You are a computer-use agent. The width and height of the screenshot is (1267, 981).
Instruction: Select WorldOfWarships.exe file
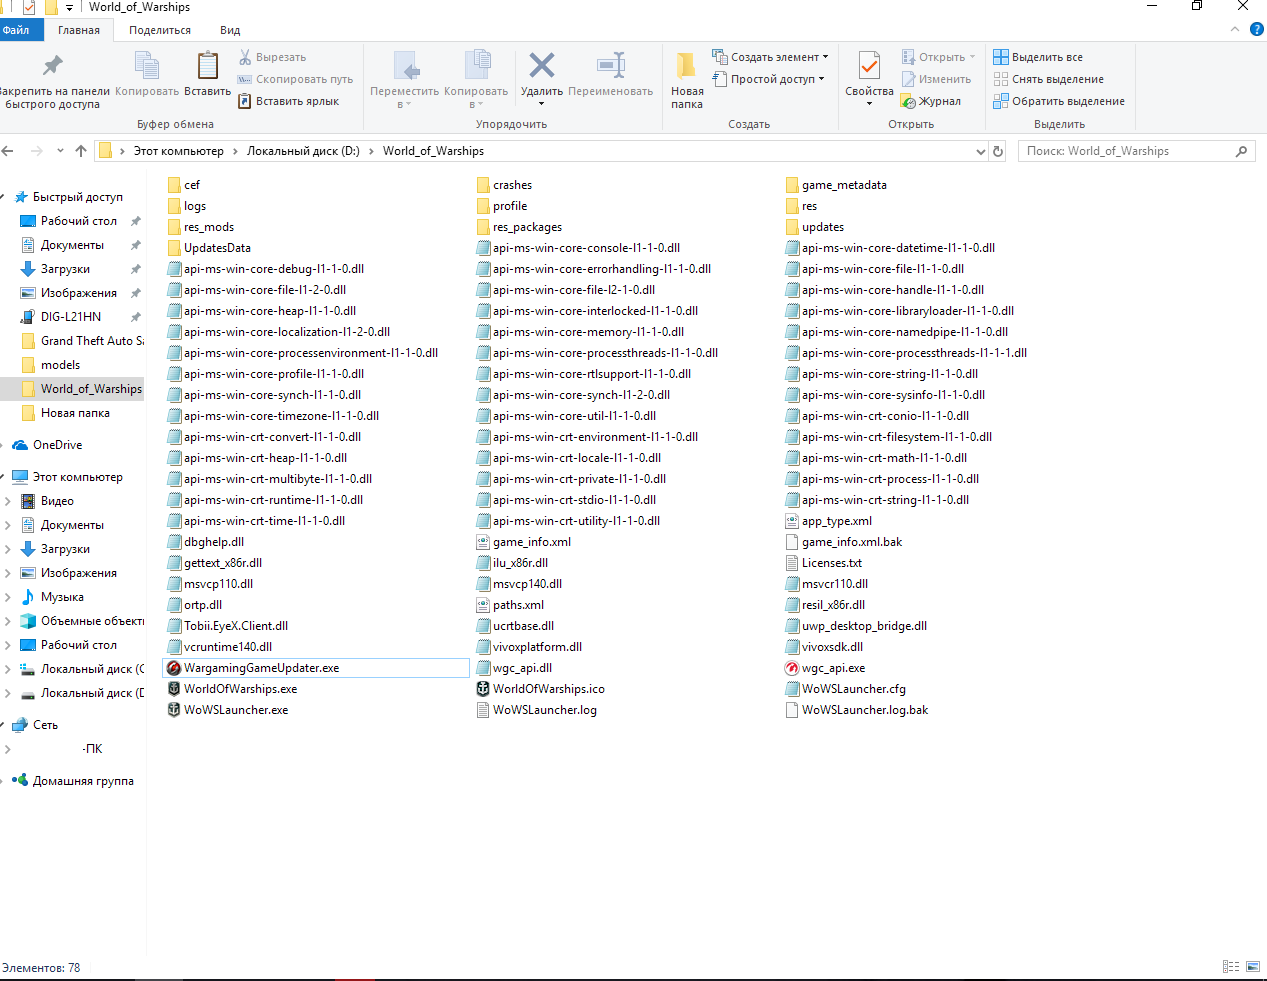click(232, 689)
